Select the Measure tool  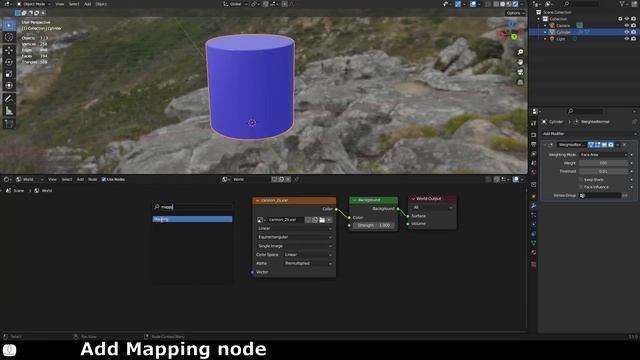(x=9, y=111)
